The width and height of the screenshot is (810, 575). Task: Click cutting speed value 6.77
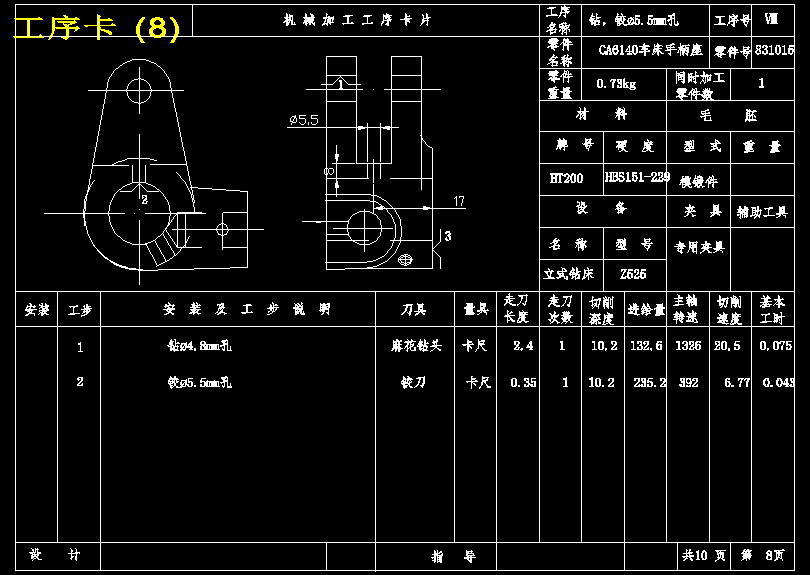[737, 383]
